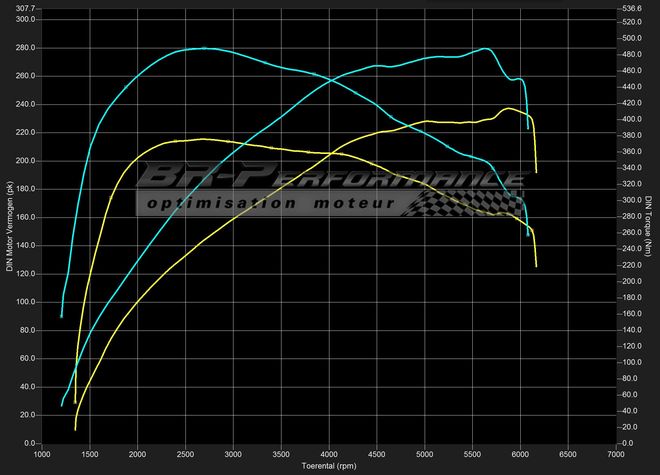Click the 4000 tick on the rpm axis
660x475 pixels.
(330, 454)
